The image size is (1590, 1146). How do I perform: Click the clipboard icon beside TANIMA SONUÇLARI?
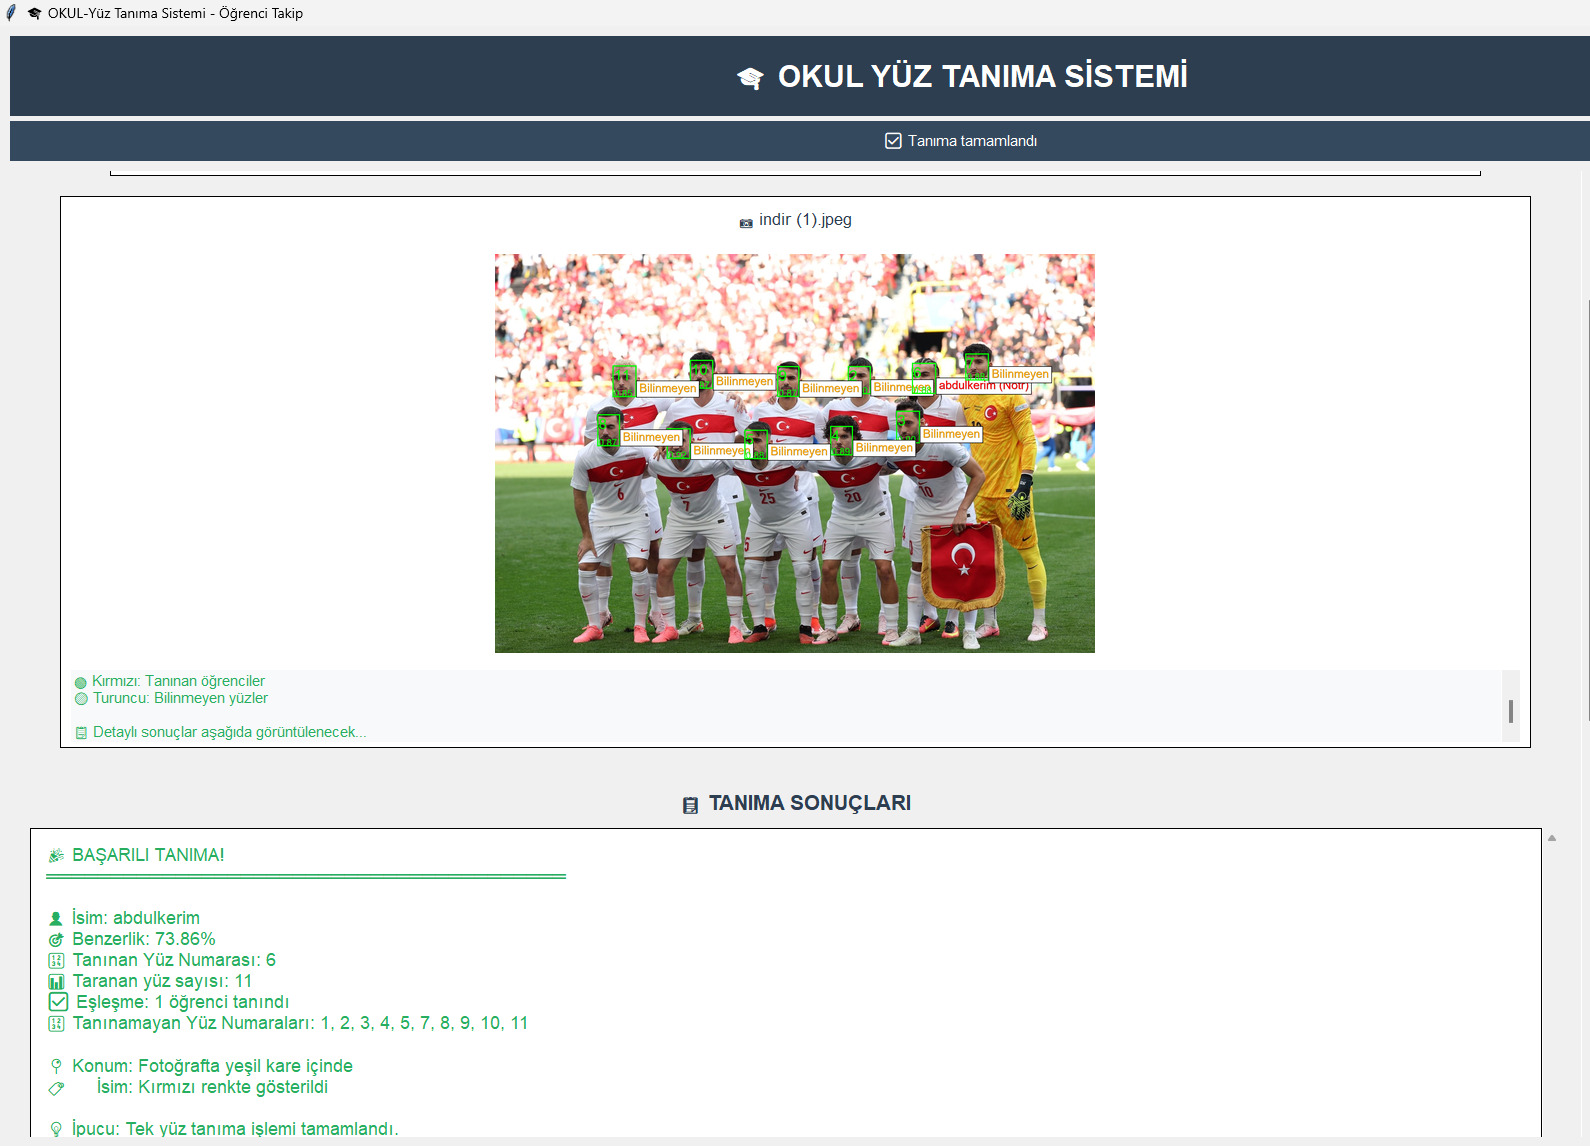click(690, 805)
